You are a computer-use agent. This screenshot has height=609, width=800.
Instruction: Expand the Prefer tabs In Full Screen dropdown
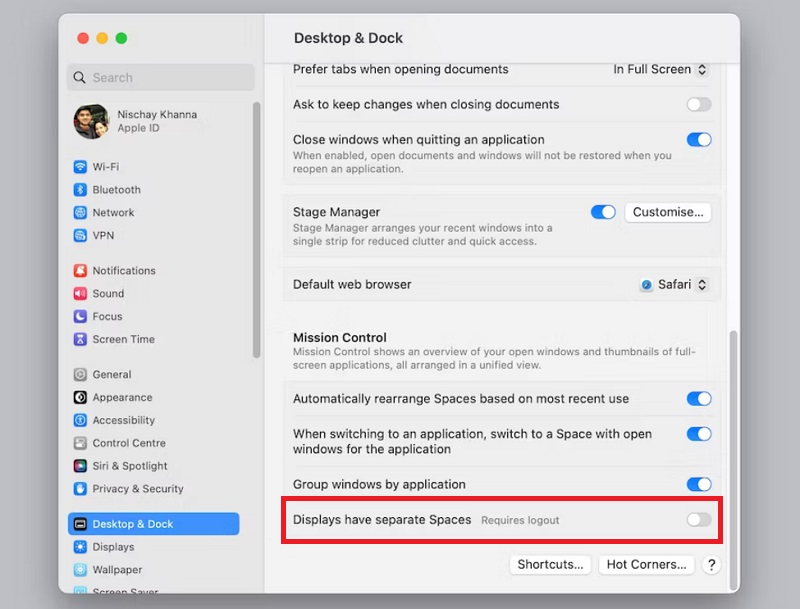click(x=660, y=70)
